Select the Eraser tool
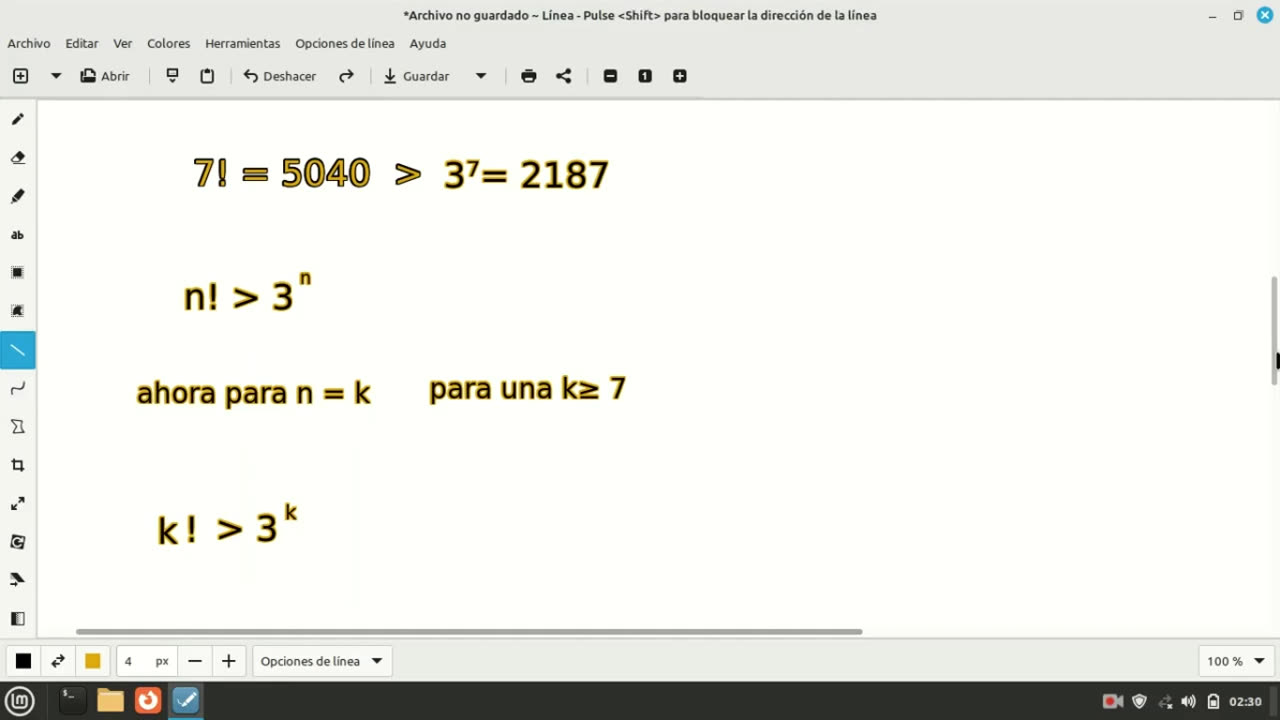The image size is (1280, 720). [x=17, y=158]
